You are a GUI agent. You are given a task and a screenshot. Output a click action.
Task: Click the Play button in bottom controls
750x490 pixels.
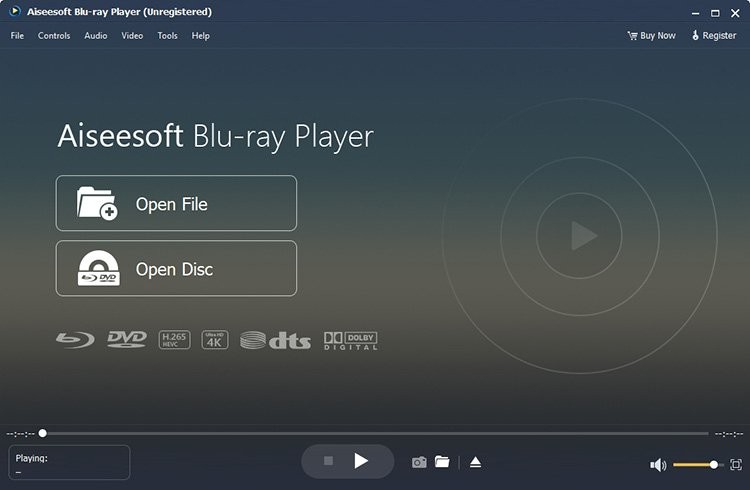click(x=361, y=461)
